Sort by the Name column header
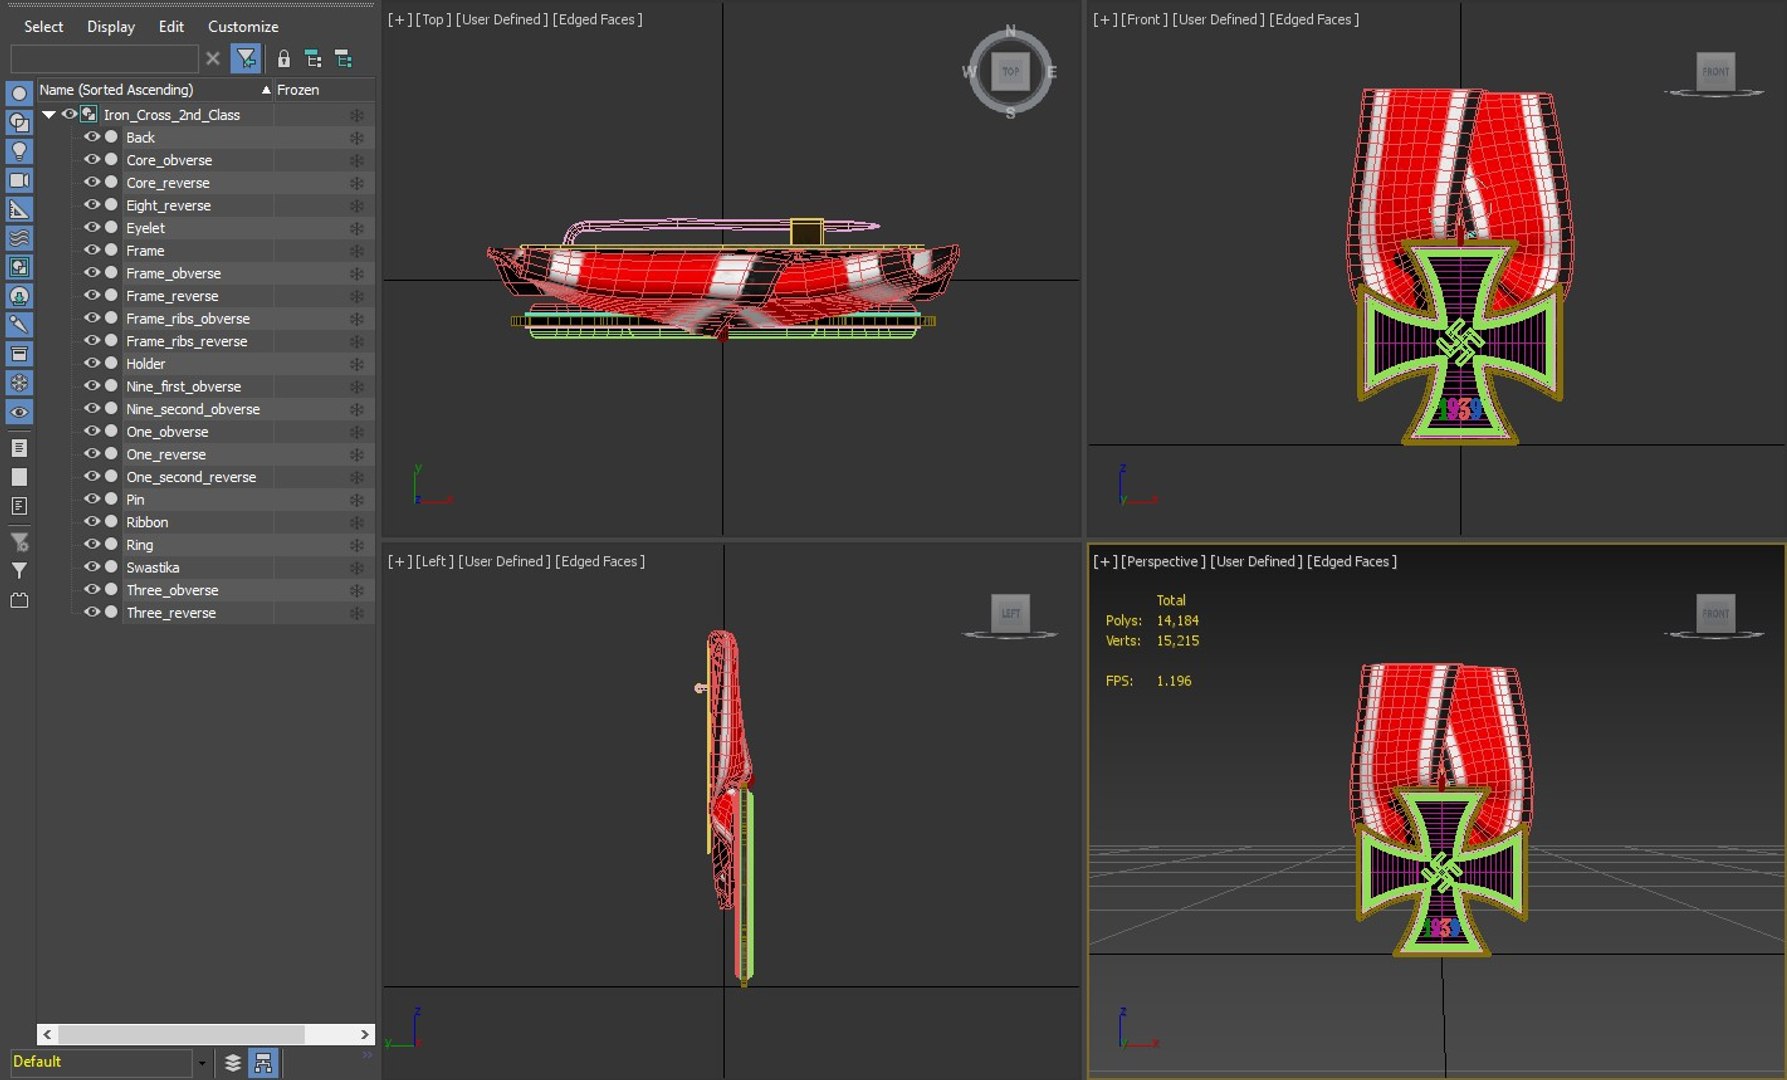1787x1080 pixels. (x=155, y=90)
